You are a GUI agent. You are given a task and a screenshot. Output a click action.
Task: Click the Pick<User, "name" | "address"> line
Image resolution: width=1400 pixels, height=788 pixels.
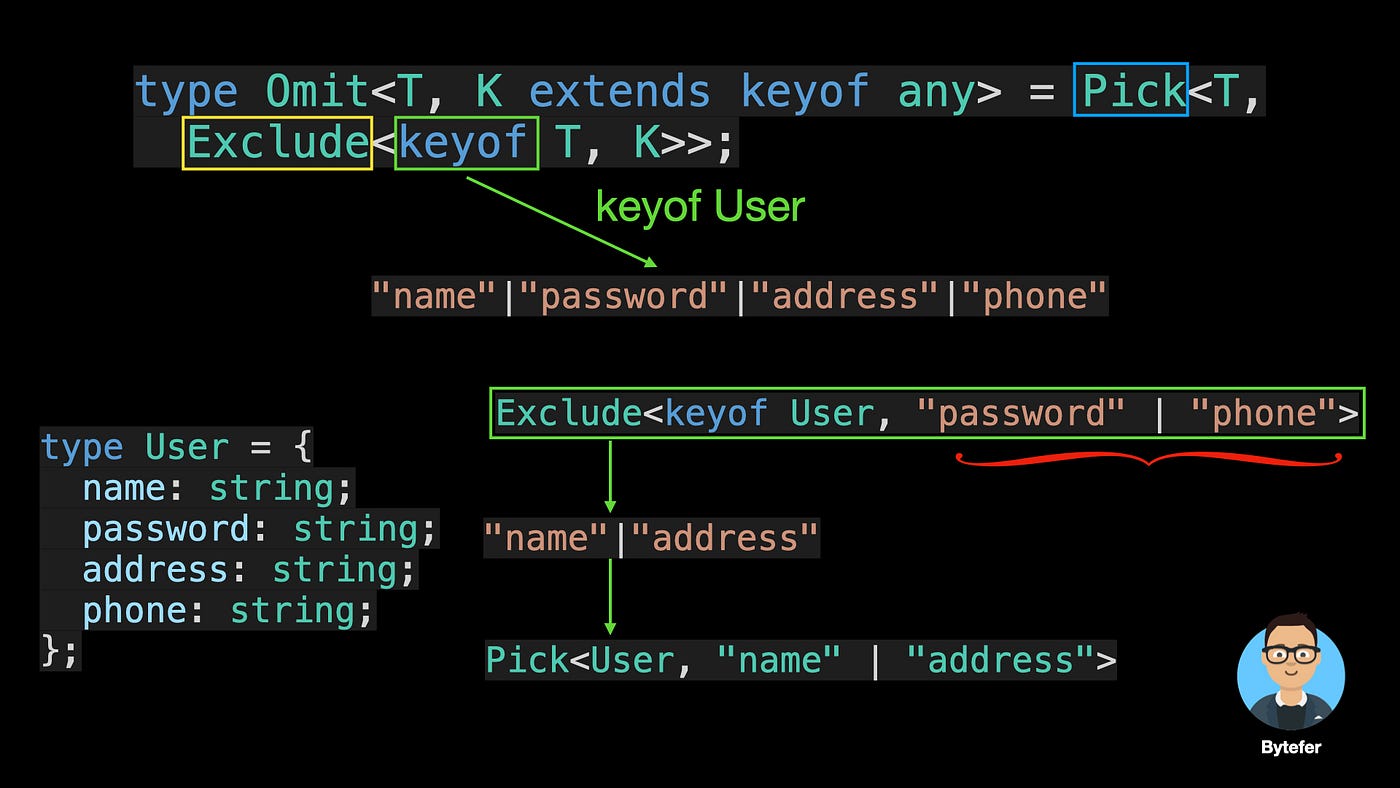tap(800, 660)
